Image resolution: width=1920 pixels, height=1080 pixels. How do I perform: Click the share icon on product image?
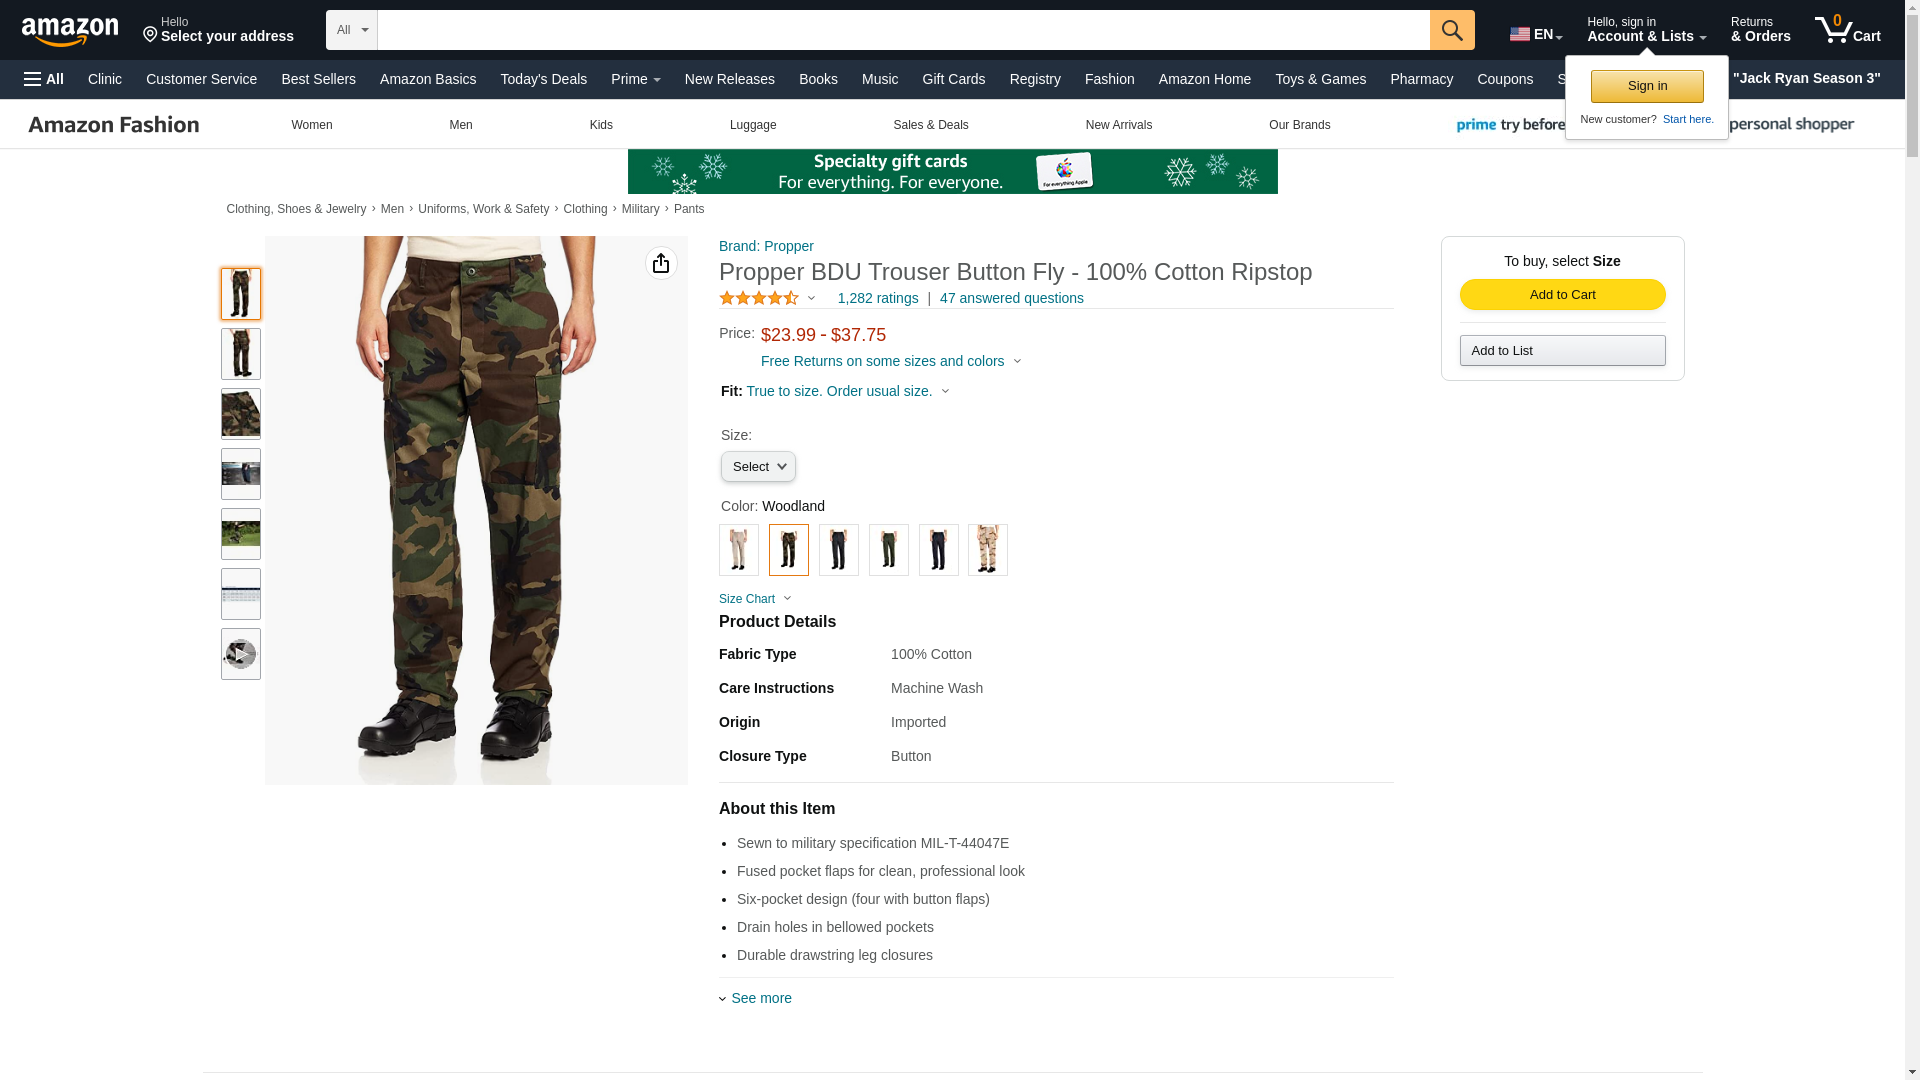pos(661,263)
